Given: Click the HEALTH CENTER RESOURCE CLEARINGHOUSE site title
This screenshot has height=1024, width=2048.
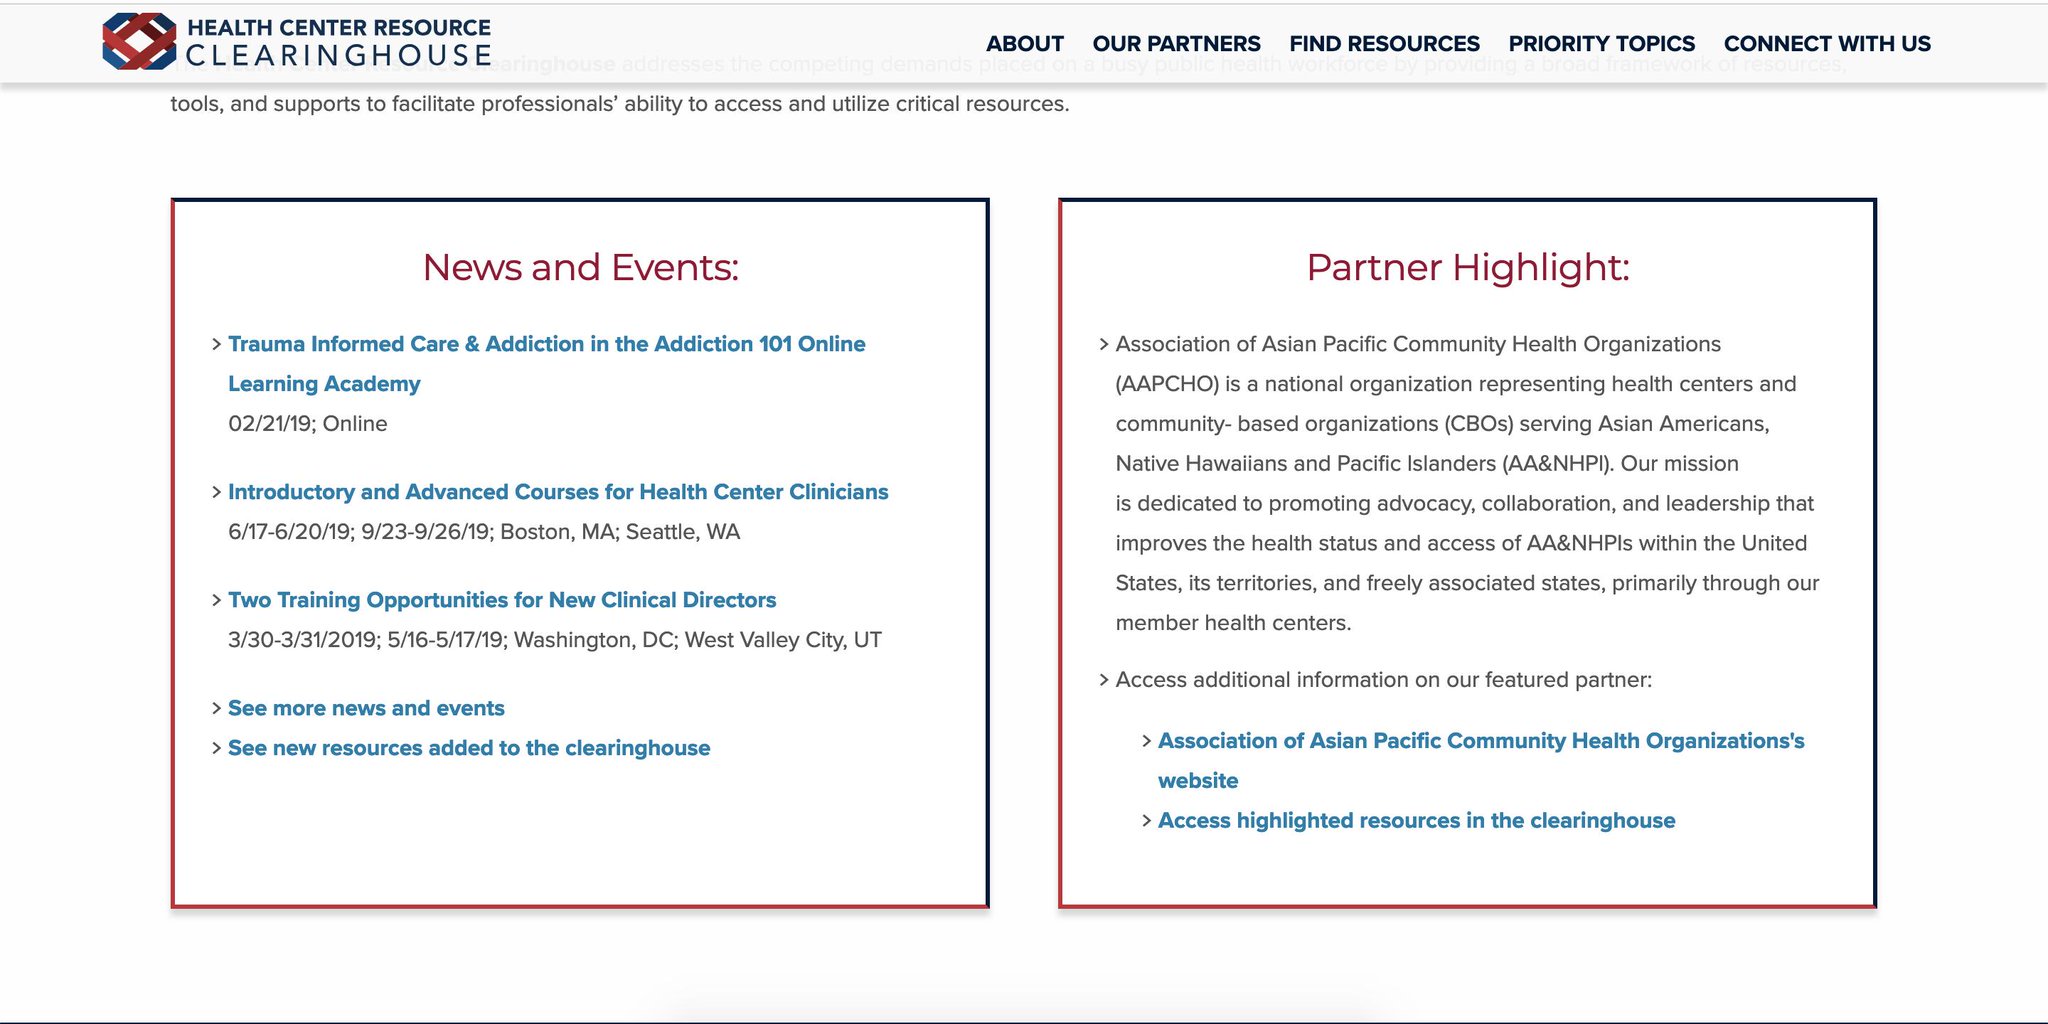Looking at the screenshot, I should click(x=339, y=42).
